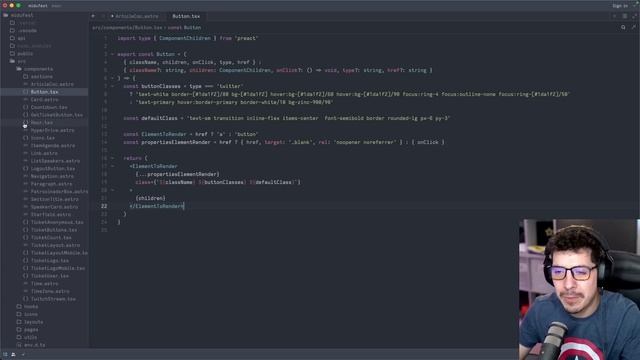Expand the sections folder

(x=42, y=77)
